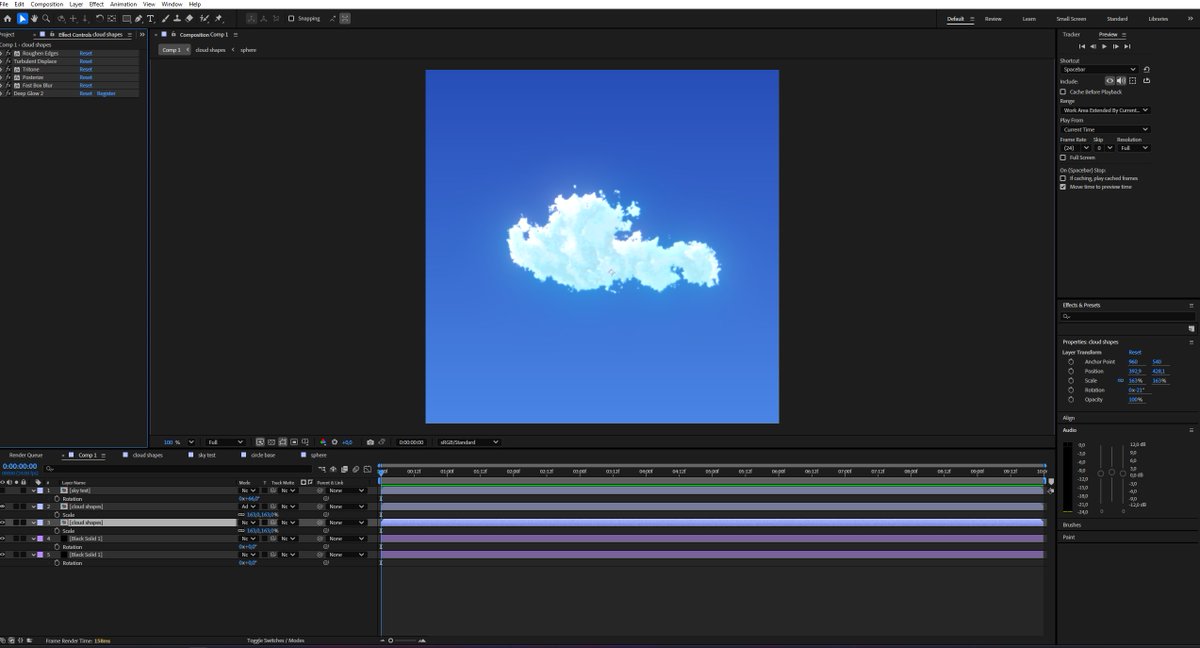Open the Composition menu in the menu bar
This screenshot has width=1200, height=648.
pos(44,3)
